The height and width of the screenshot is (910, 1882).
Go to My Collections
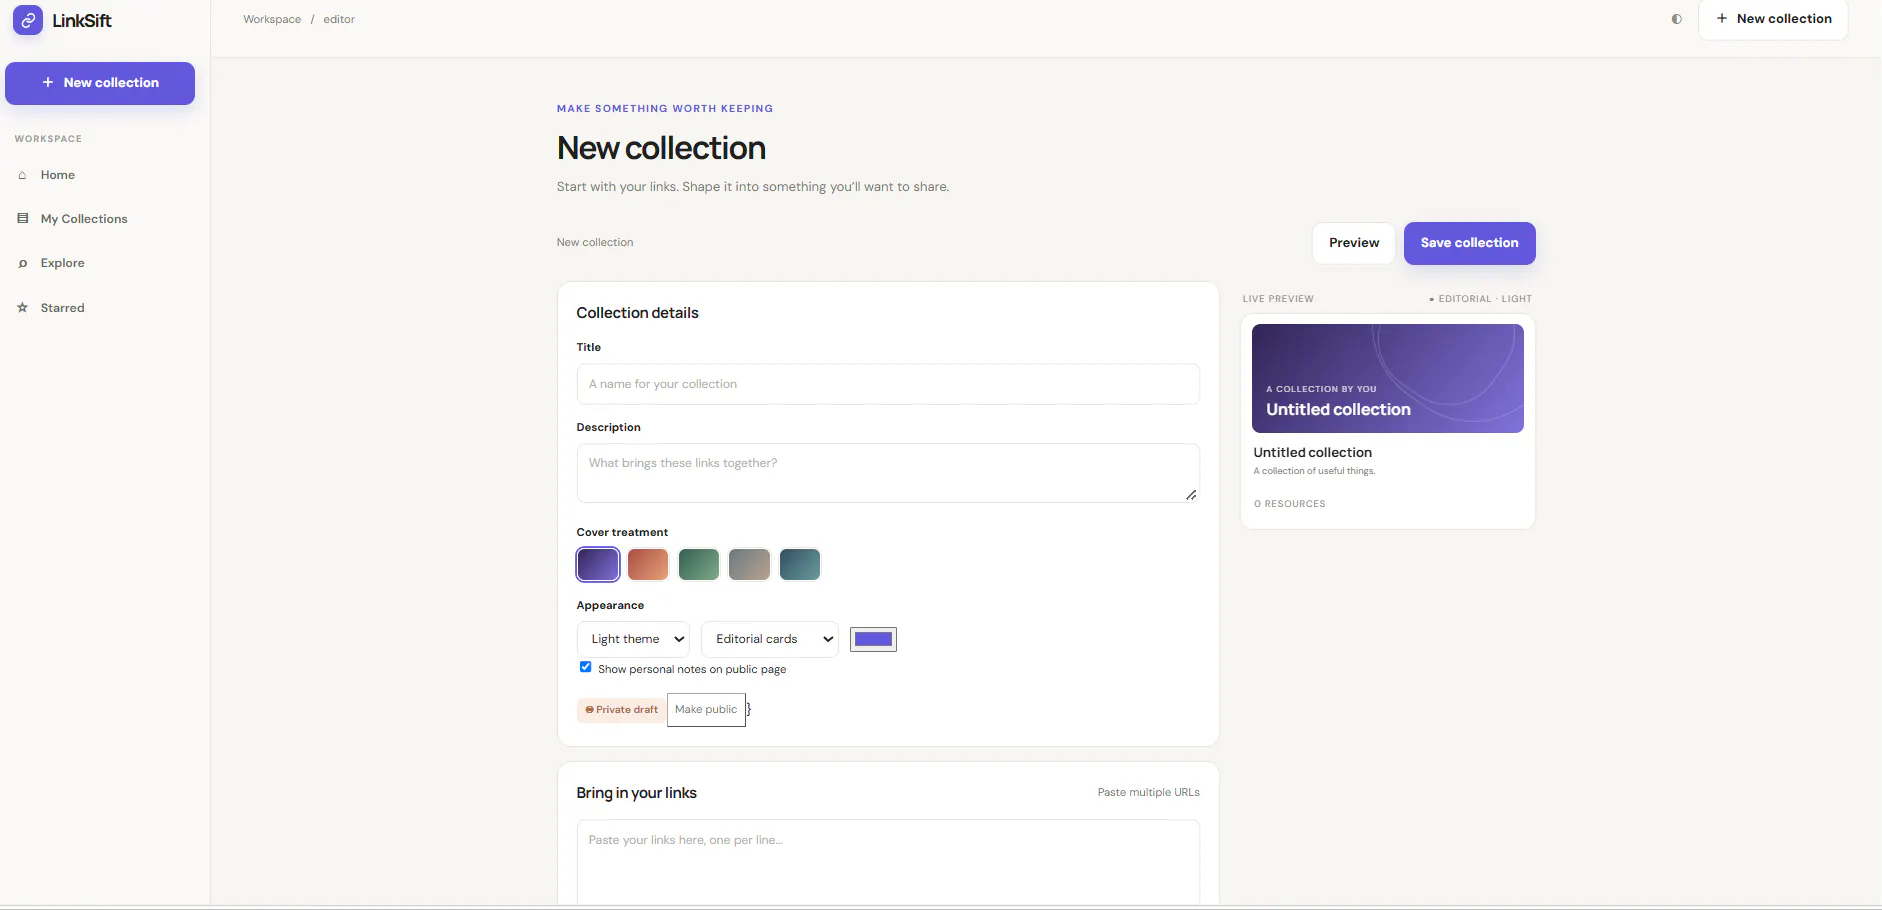[x=84, y=219]
